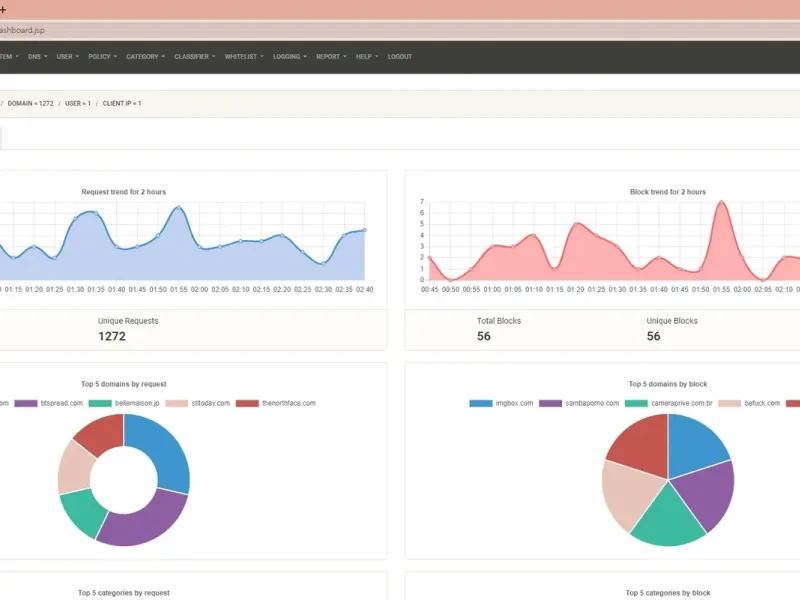This screenshot has width=800, height=600.
Task: Click the block trend peak at 01:55
Action: pyautogui.click(x=721, y=202)
